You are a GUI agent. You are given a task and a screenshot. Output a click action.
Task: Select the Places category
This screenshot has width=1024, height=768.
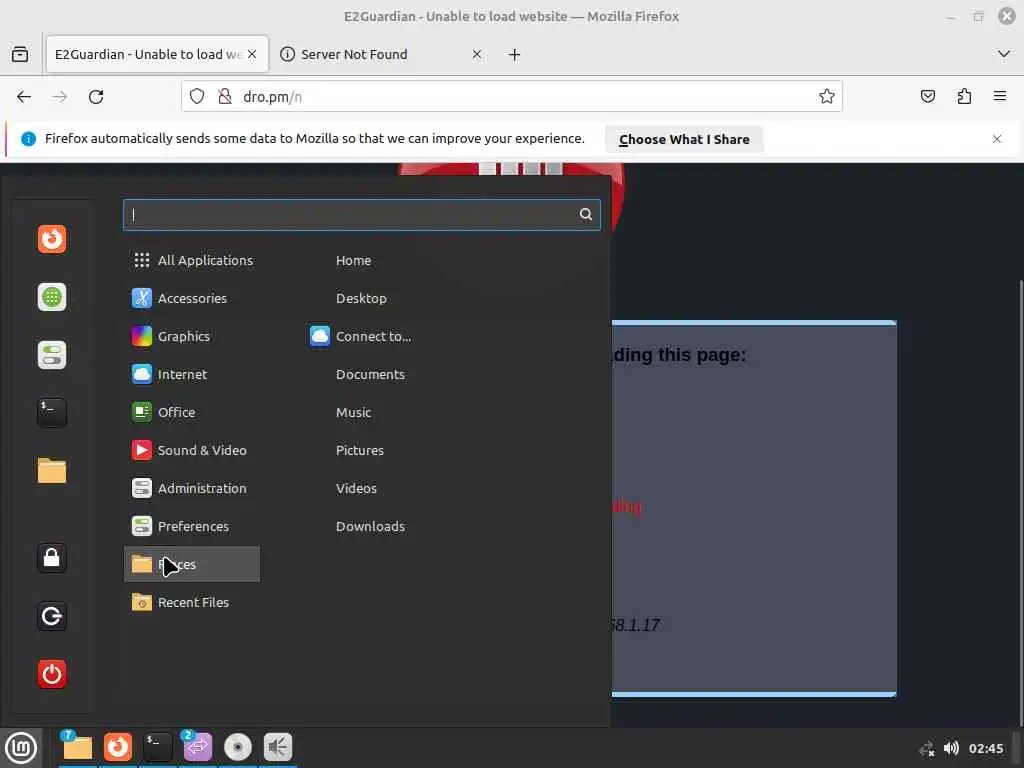coord(192,564)
